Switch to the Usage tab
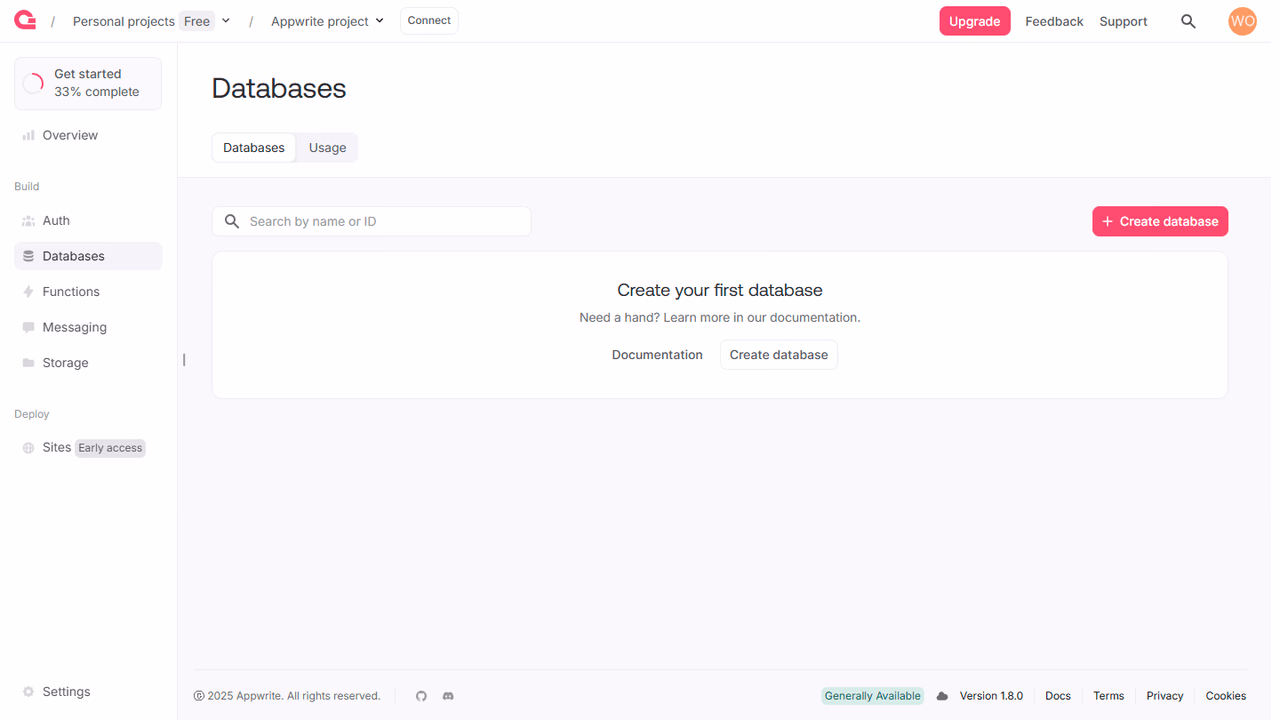1280x720 pixels. pyautogui.click(x=327, y=148)
